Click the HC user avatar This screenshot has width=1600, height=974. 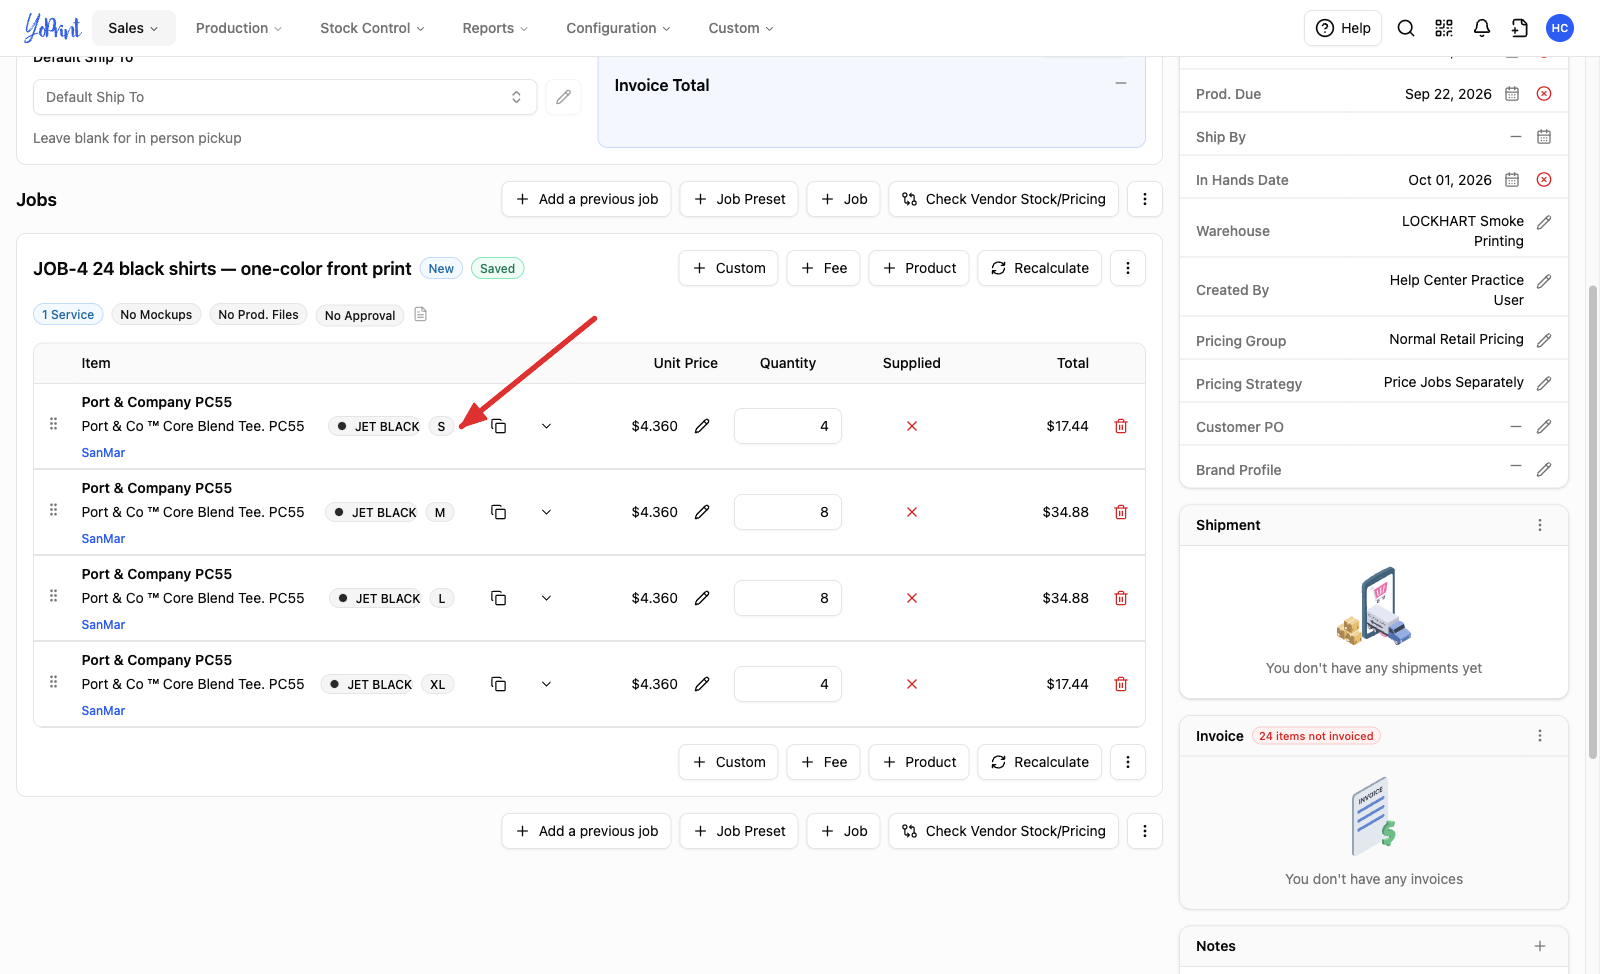point(1560,28)
